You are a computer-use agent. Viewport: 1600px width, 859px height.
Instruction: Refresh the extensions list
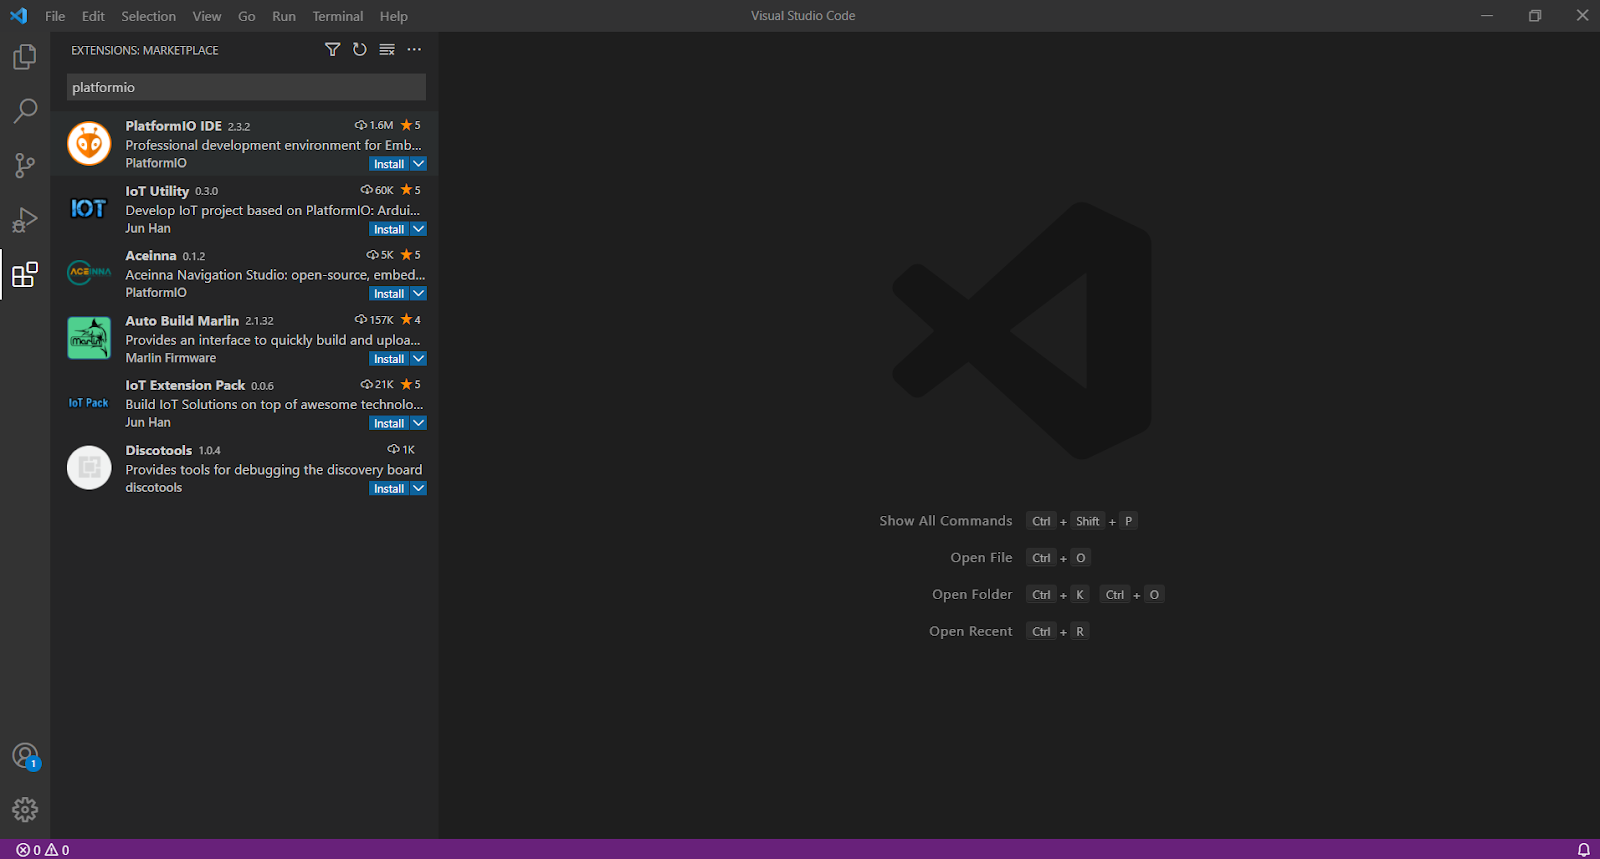pos(360,49)
